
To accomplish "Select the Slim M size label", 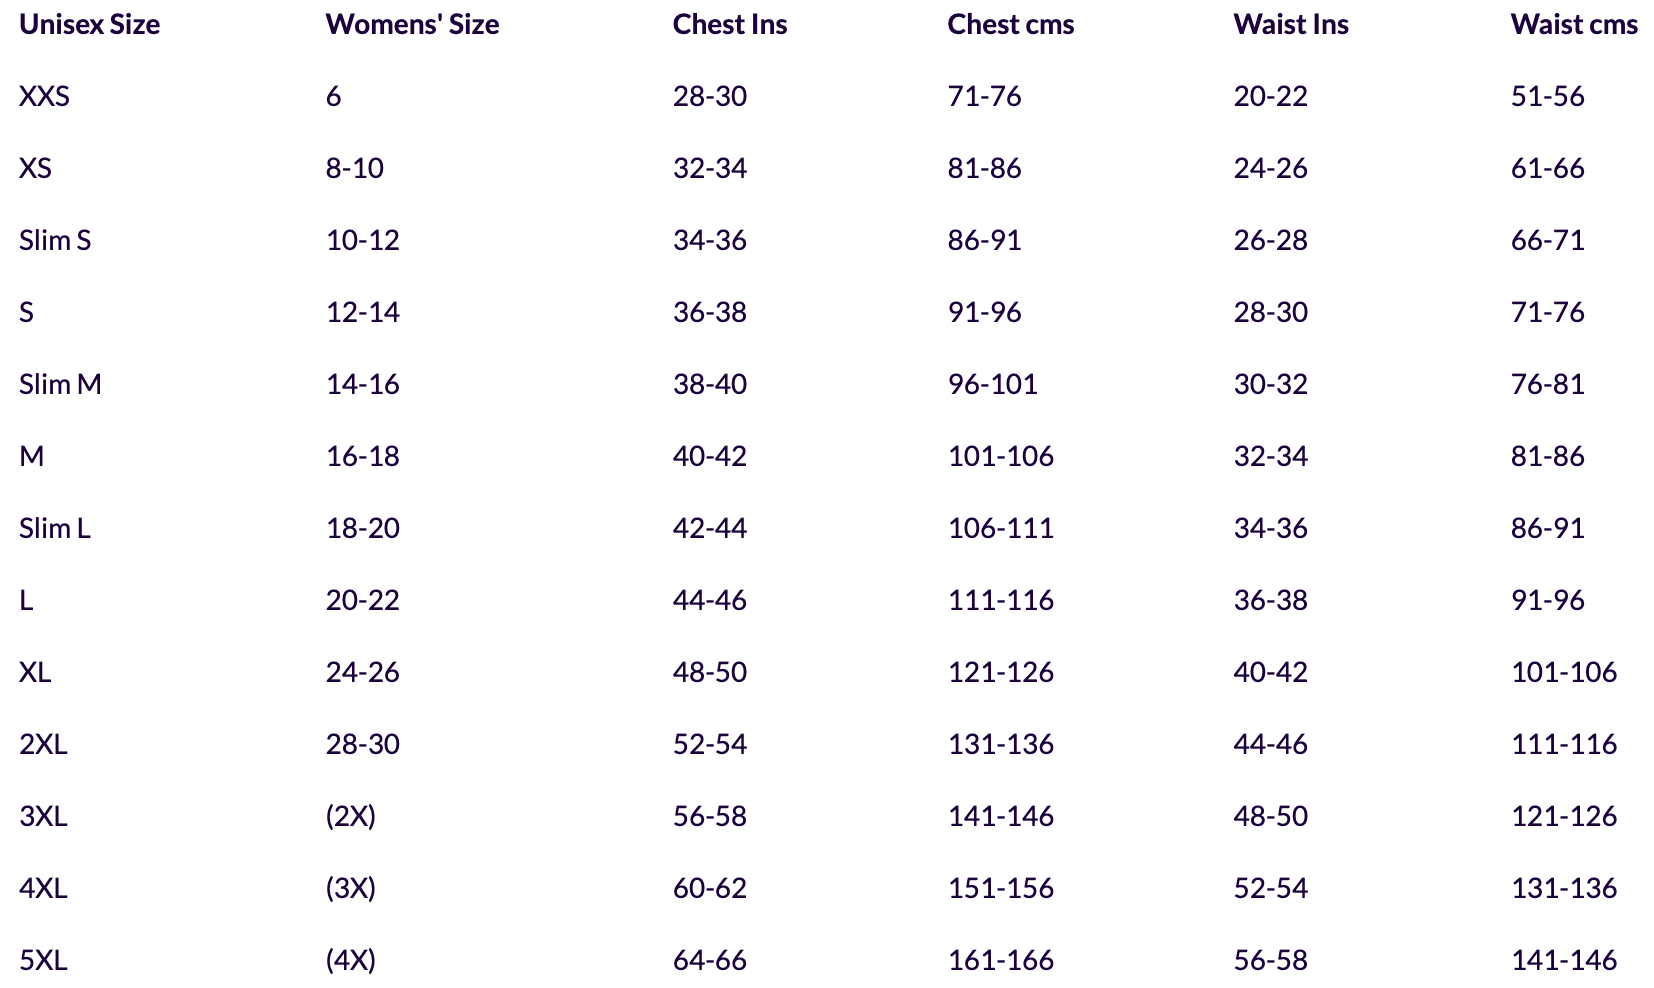I will click(60, 384).
